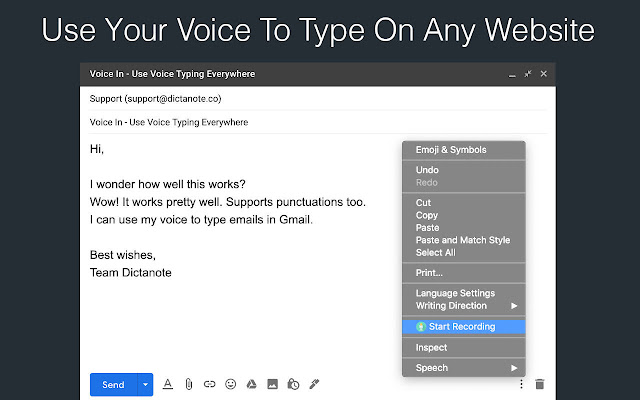This screenshot has height=400, width=640.
Task: Insert a file from Google Drive
Action: point(252,384)
